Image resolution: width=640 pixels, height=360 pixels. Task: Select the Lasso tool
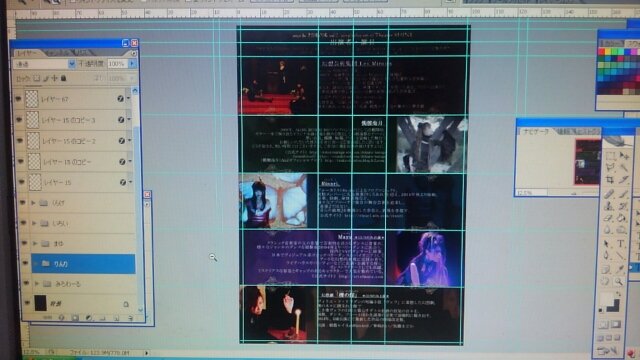tap(610, 168)
